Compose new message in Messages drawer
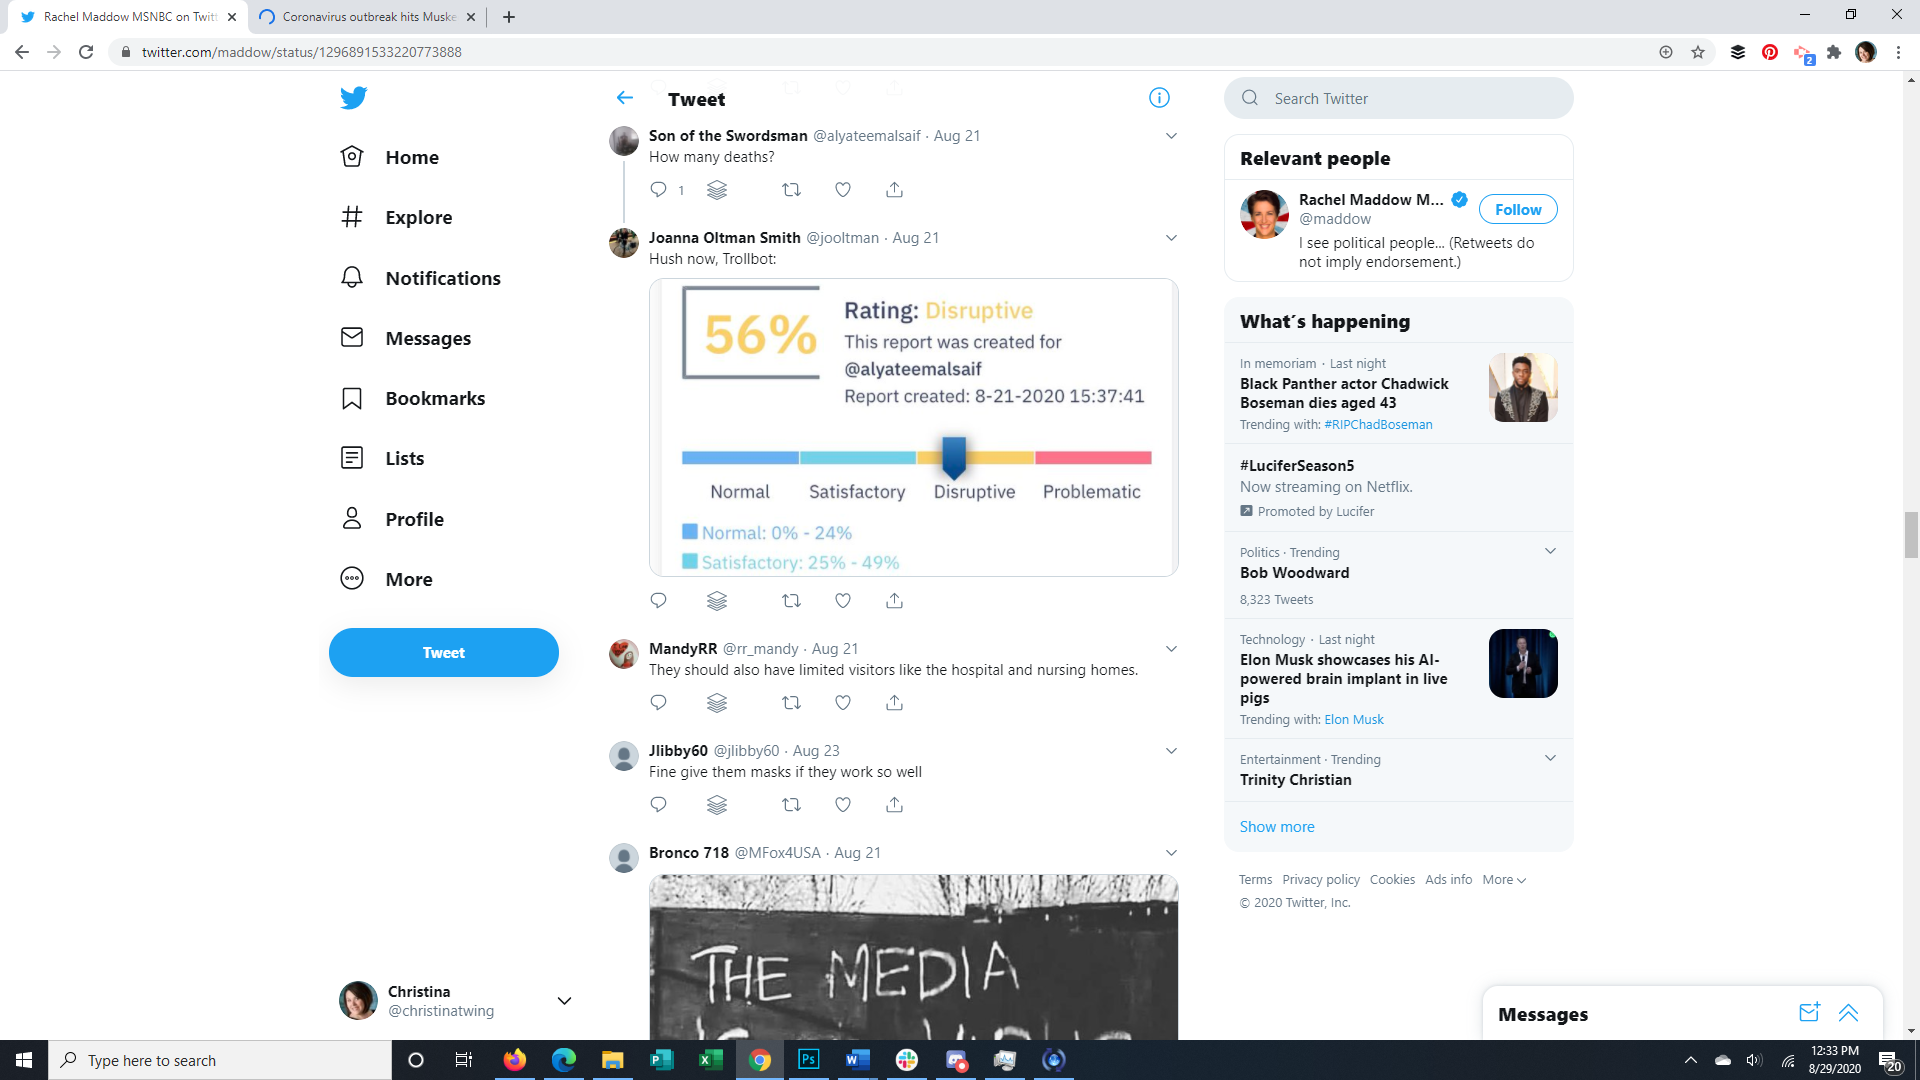 (x=1809, y=1013)
